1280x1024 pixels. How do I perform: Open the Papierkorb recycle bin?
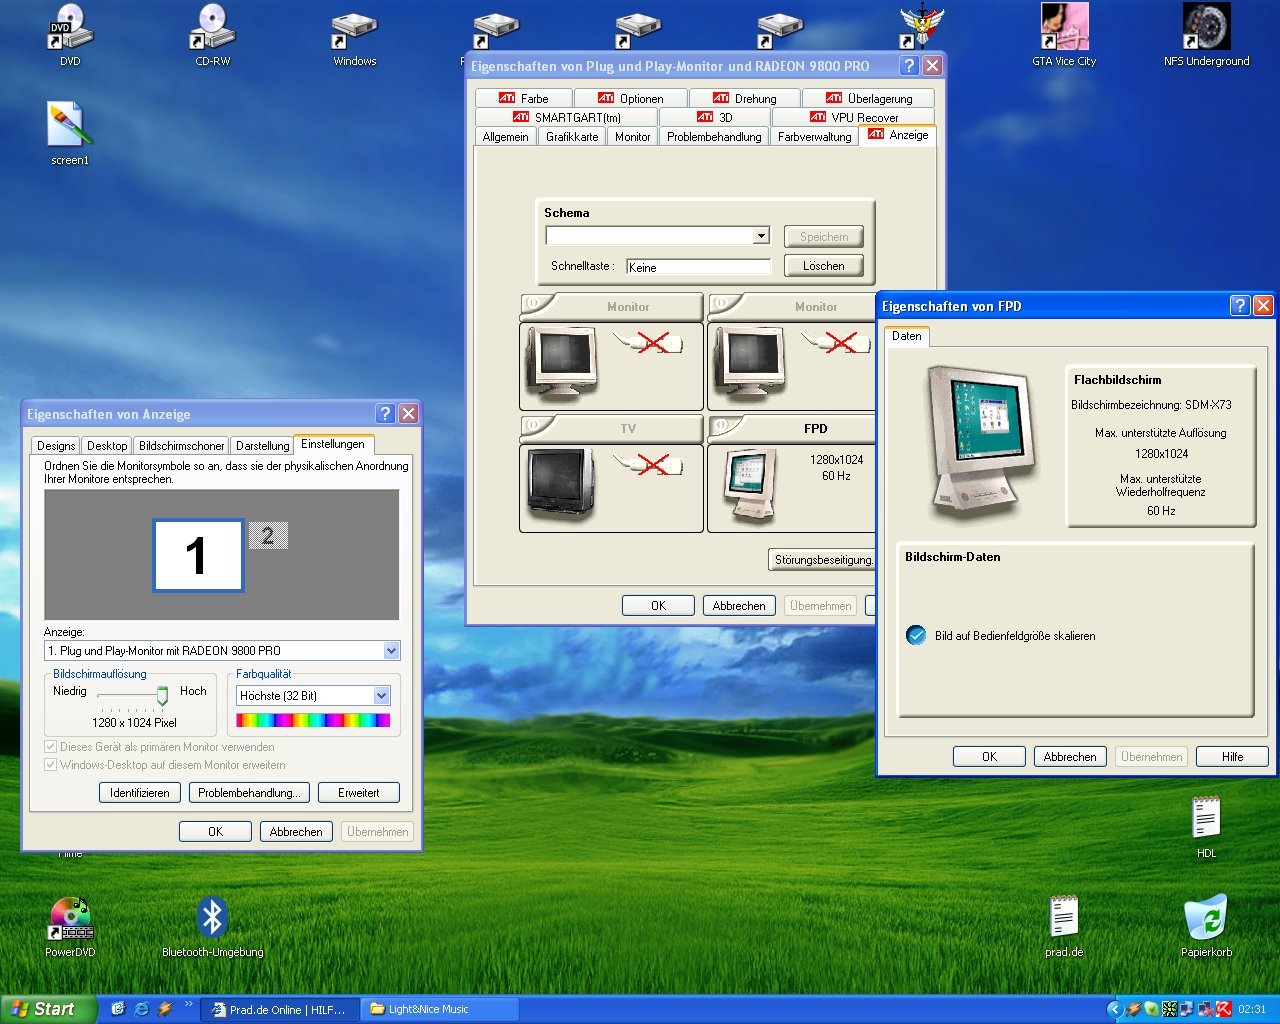(1206, 918)
